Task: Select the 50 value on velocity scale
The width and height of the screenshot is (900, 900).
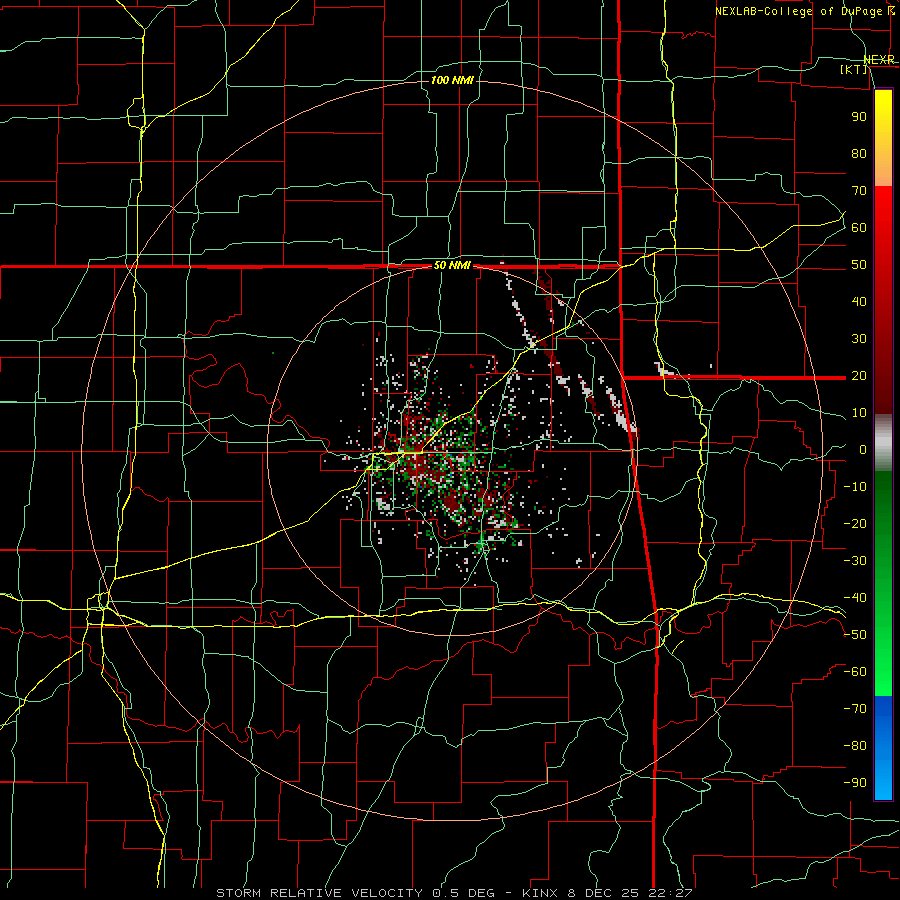Action: tap(859, 265)
